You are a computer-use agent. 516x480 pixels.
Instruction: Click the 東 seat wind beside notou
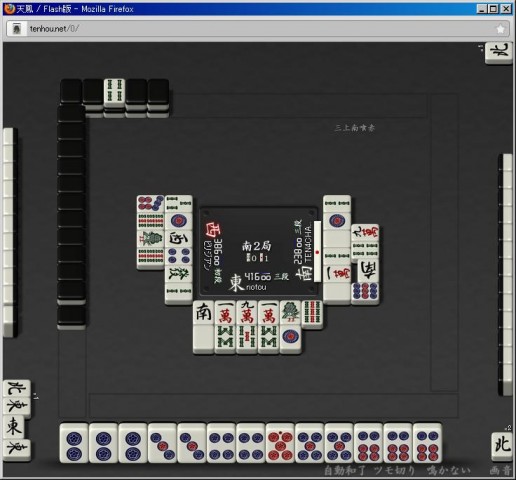click(x=236, y=283)
